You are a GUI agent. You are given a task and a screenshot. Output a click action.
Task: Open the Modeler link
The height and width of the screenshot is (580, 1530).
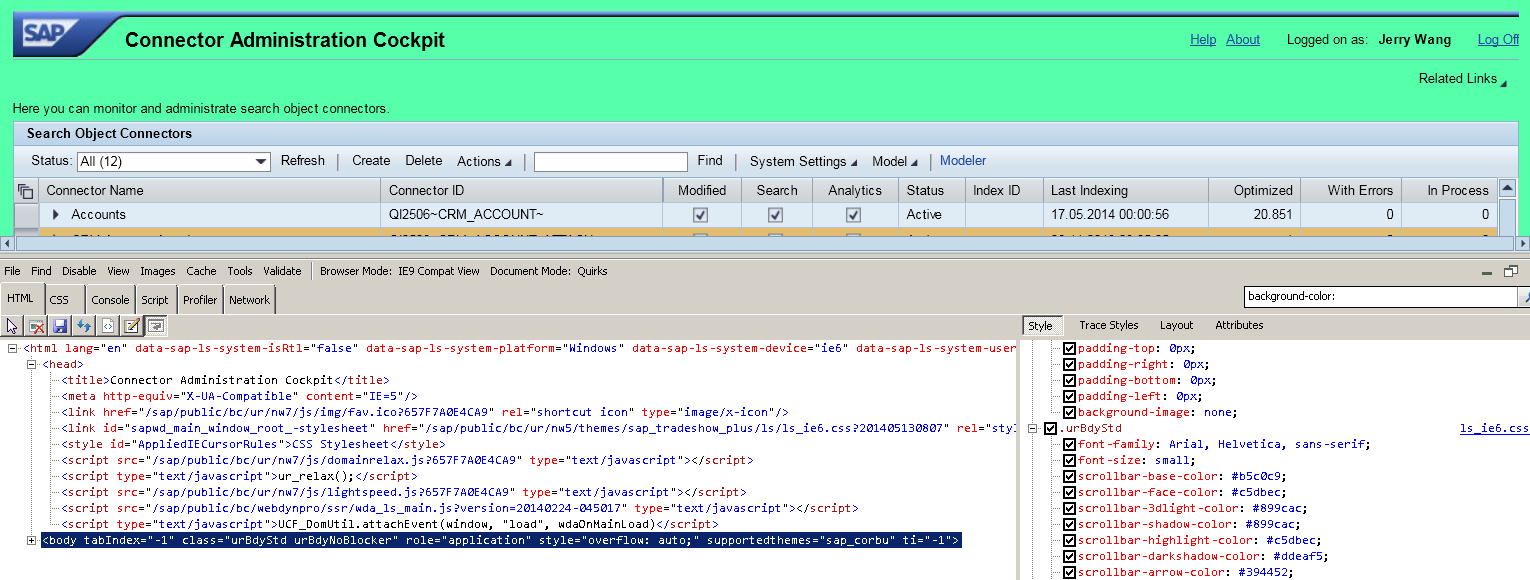click(963, 160)
